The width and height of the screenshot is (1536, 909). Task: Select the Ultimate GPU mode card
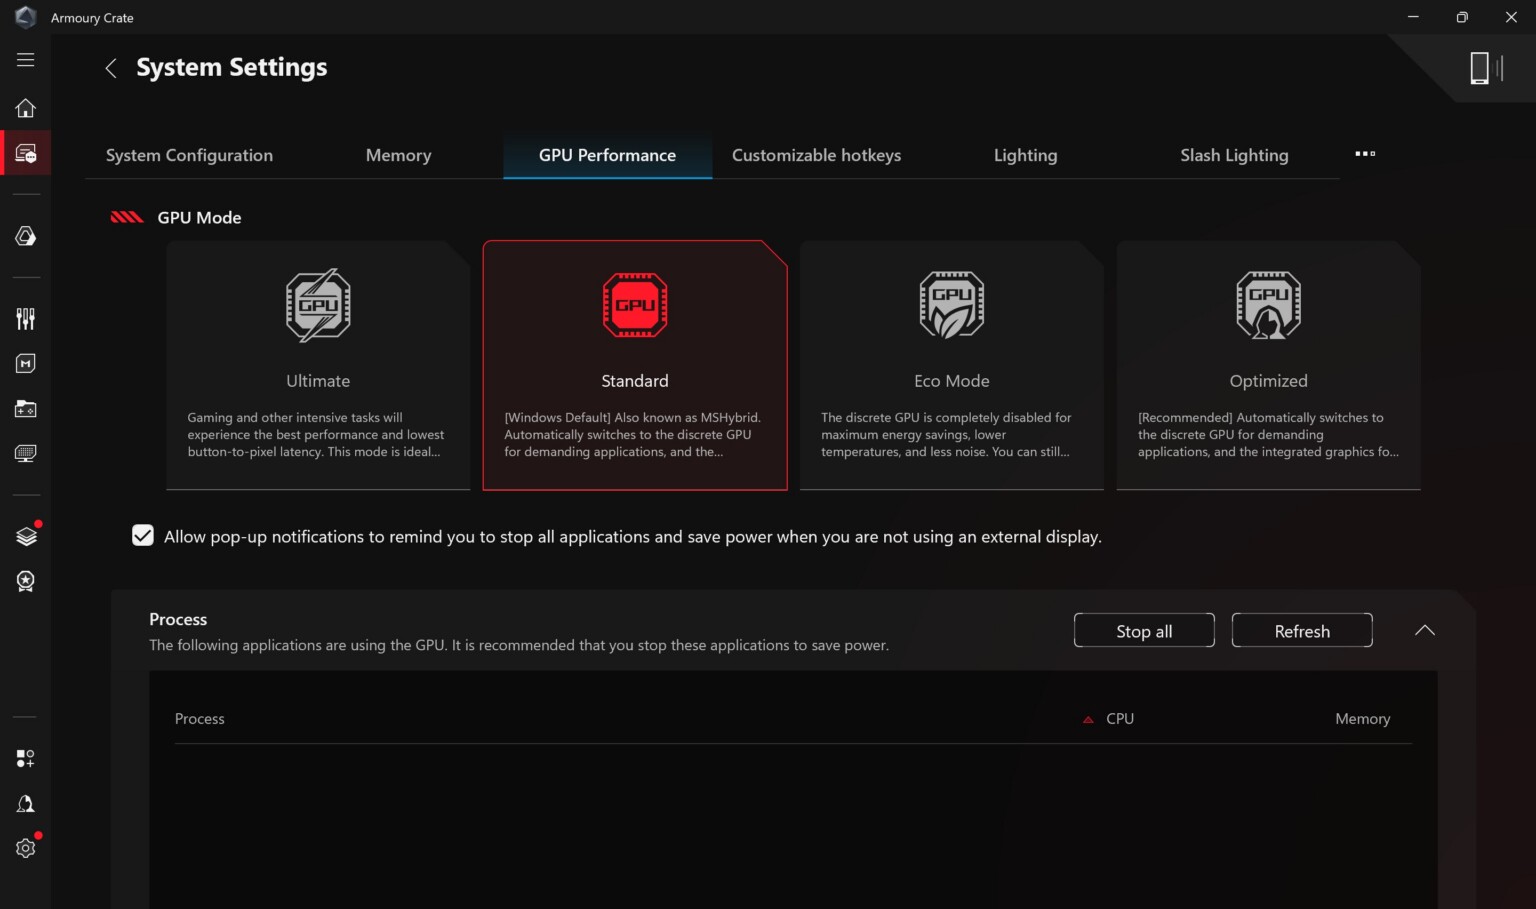318,365
